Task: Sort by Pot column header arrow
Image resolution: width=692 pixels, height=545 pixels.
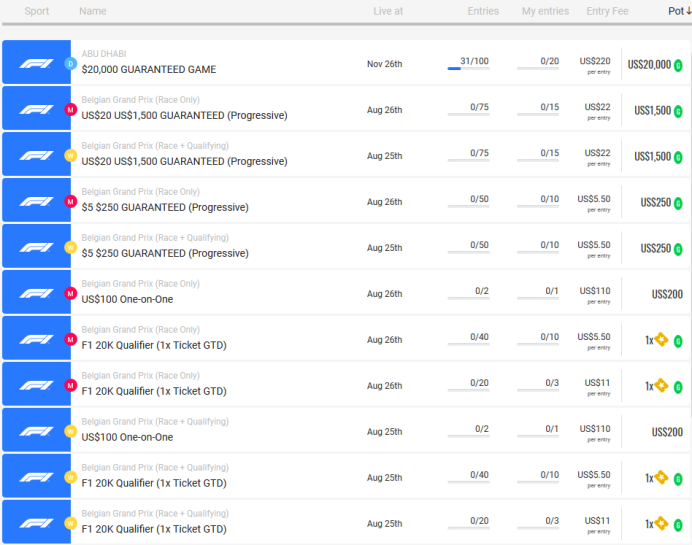Action: click(x=688, y=11)
